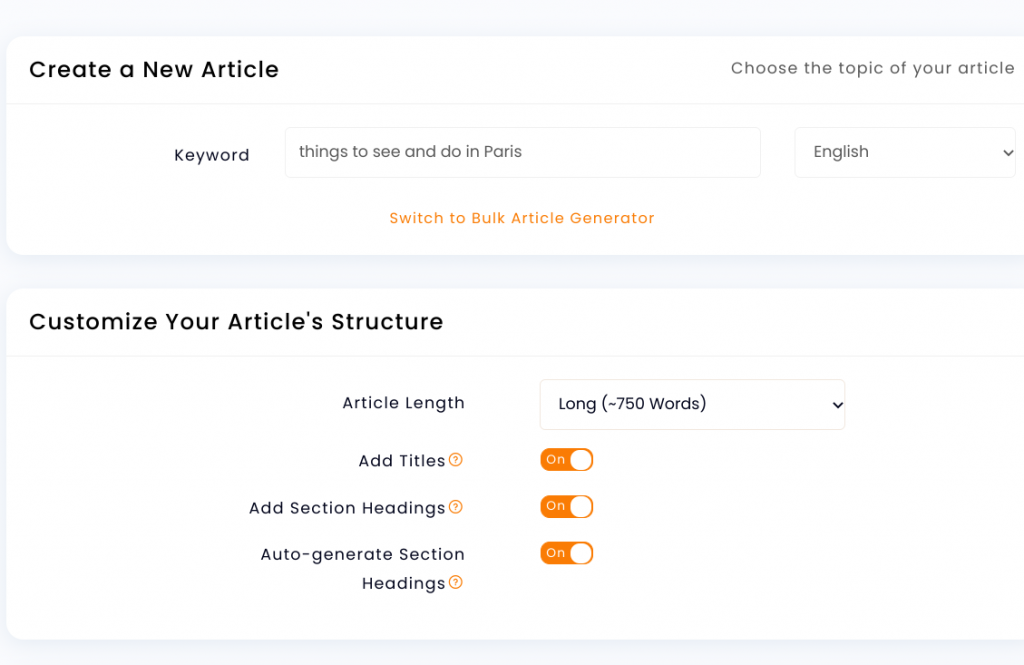
Task: Expand the Article Length dropdown
Action: coord(692,404)
